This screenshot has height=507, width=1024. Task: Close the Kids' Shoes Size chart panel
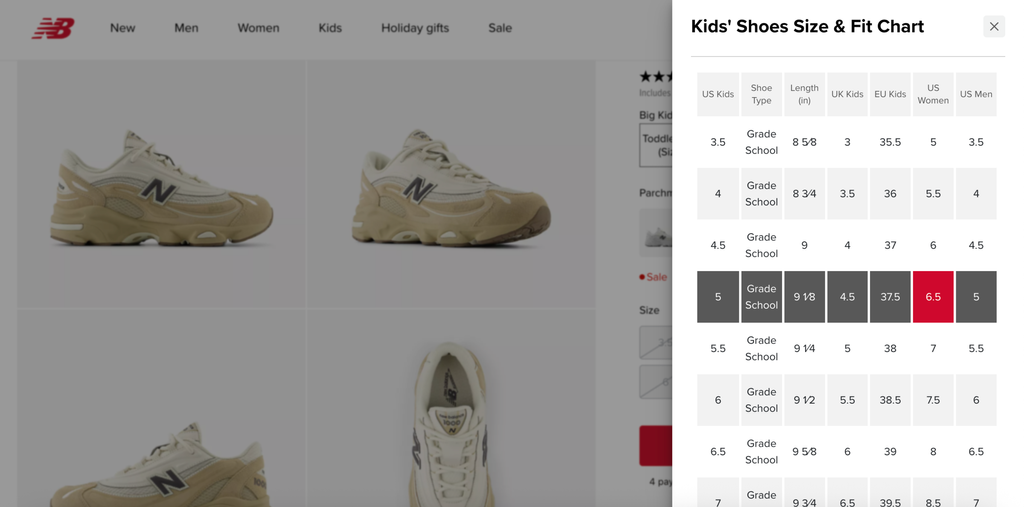click(x=993, y=27)
